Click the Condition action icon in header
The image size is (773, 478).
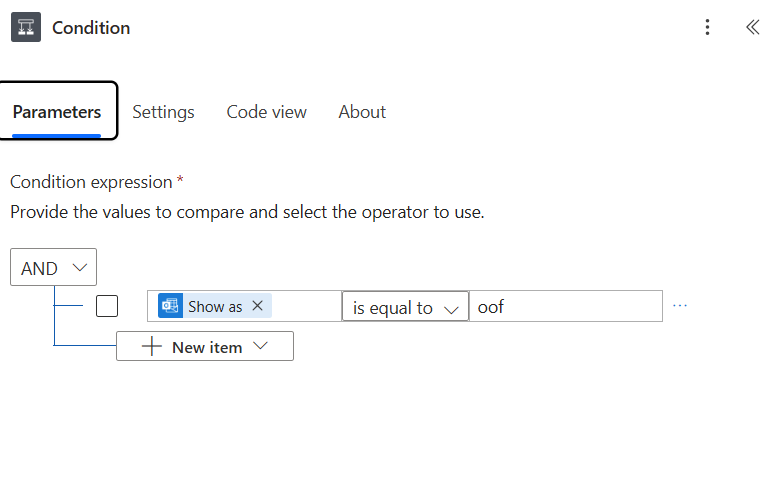coord(27,27)
